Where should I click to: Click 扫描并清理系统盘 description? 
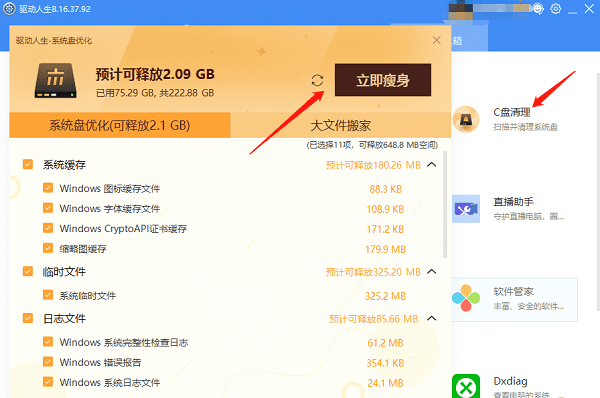(525, 127)
